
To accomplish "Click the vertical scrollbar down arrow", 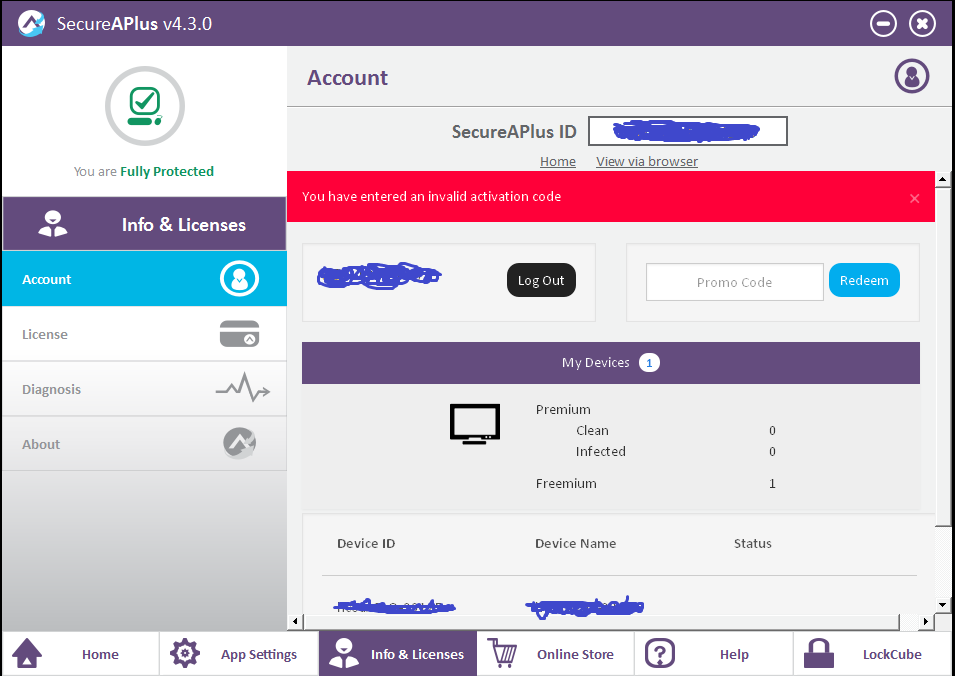I will pyautogui.click(x=942, y=604).
